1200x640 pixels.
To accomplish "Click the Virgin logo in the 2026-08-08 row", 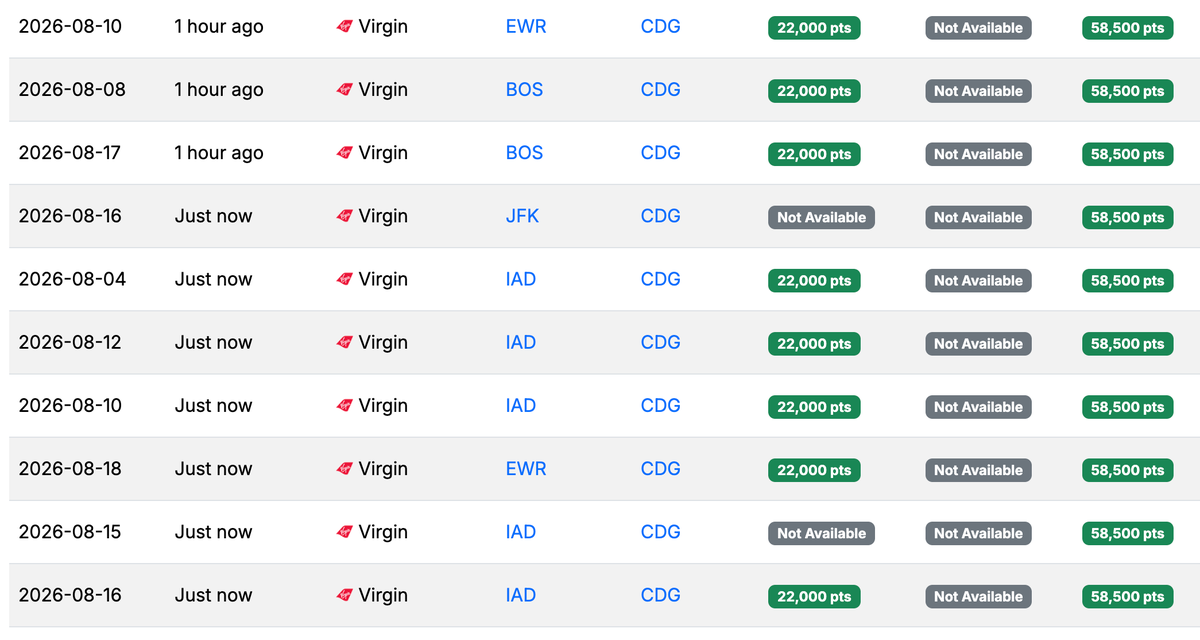I will (x=345, y=90).
